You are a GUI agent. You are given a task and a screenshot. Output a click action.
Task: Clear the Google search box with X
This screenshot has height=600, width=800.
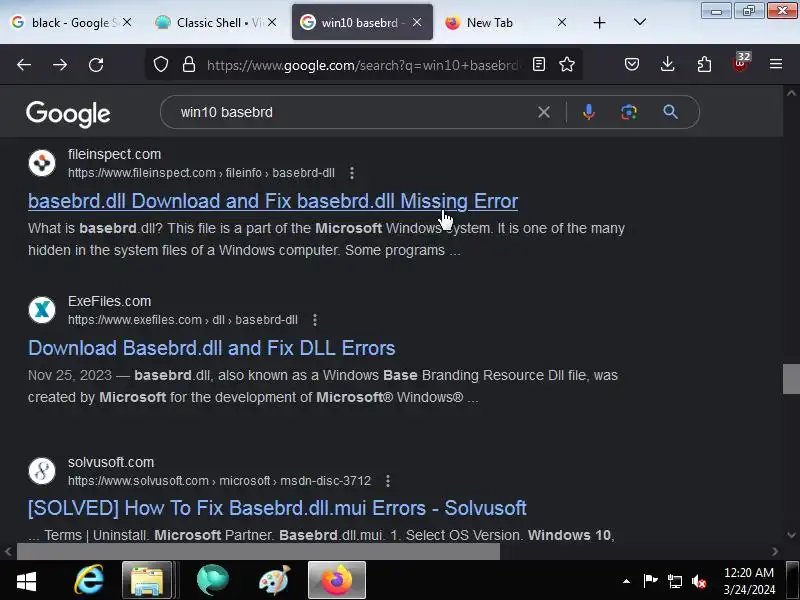click(544, 112)
